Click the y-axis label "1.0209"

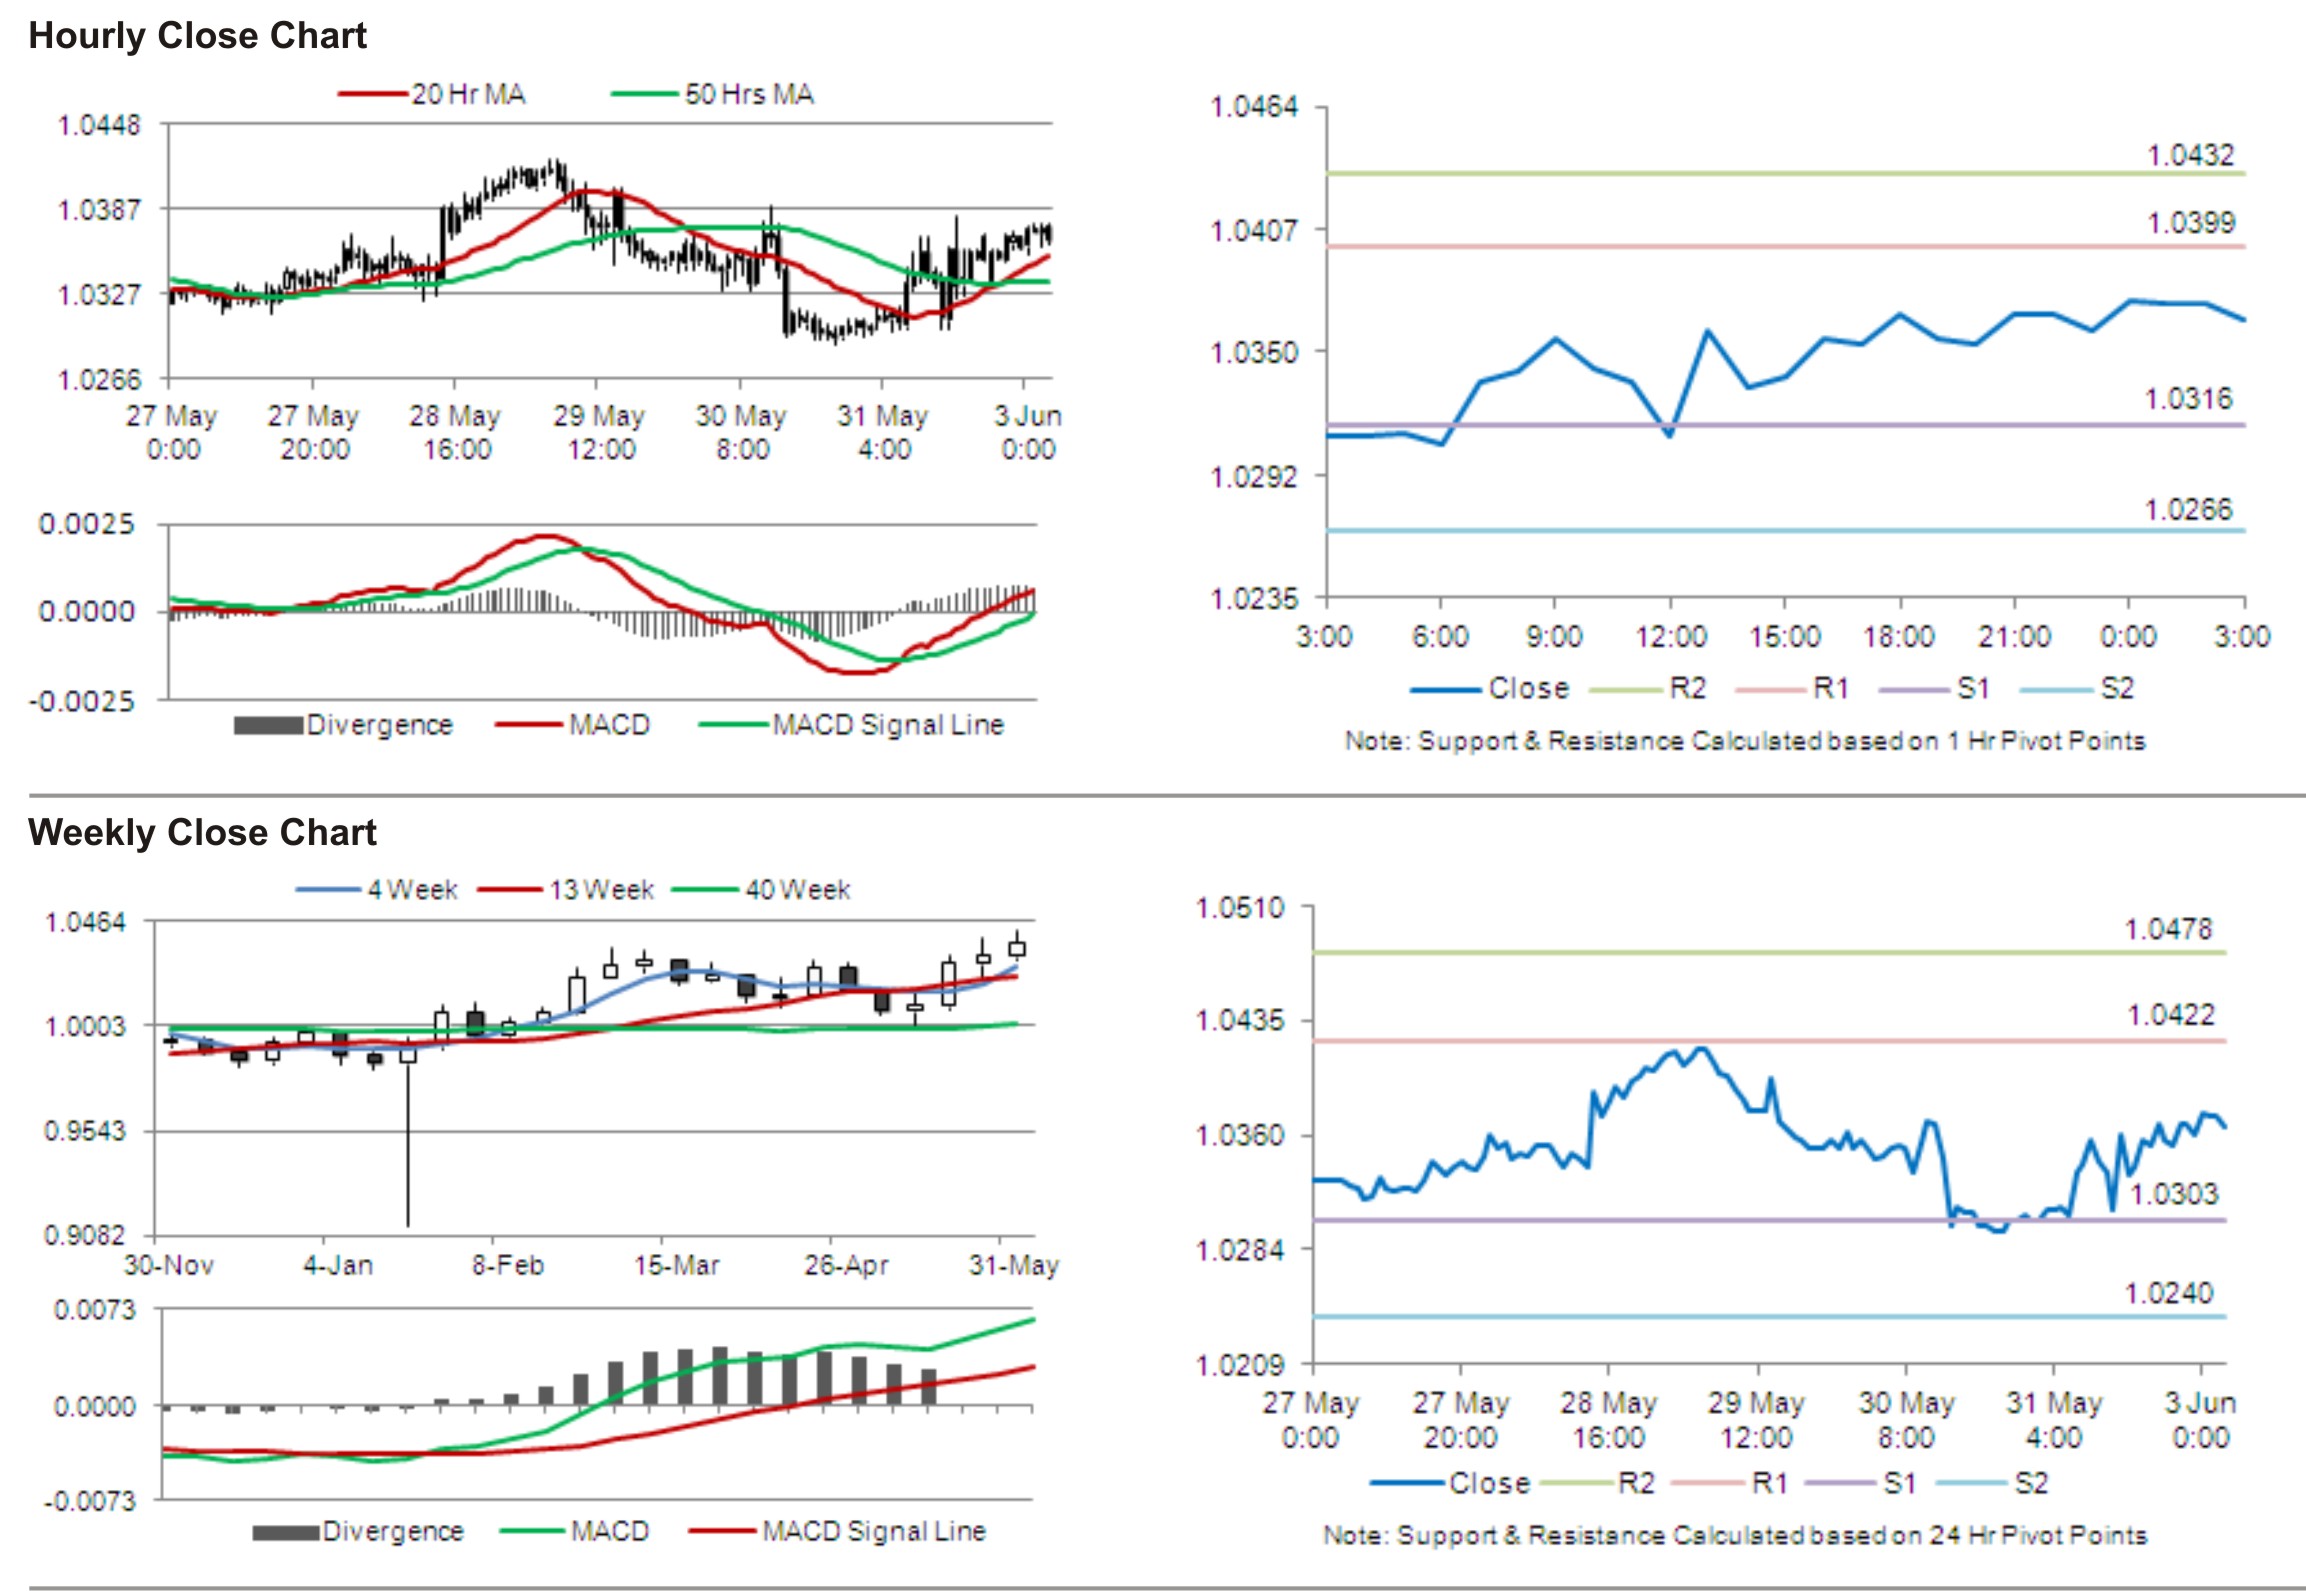point(1240,1365)
